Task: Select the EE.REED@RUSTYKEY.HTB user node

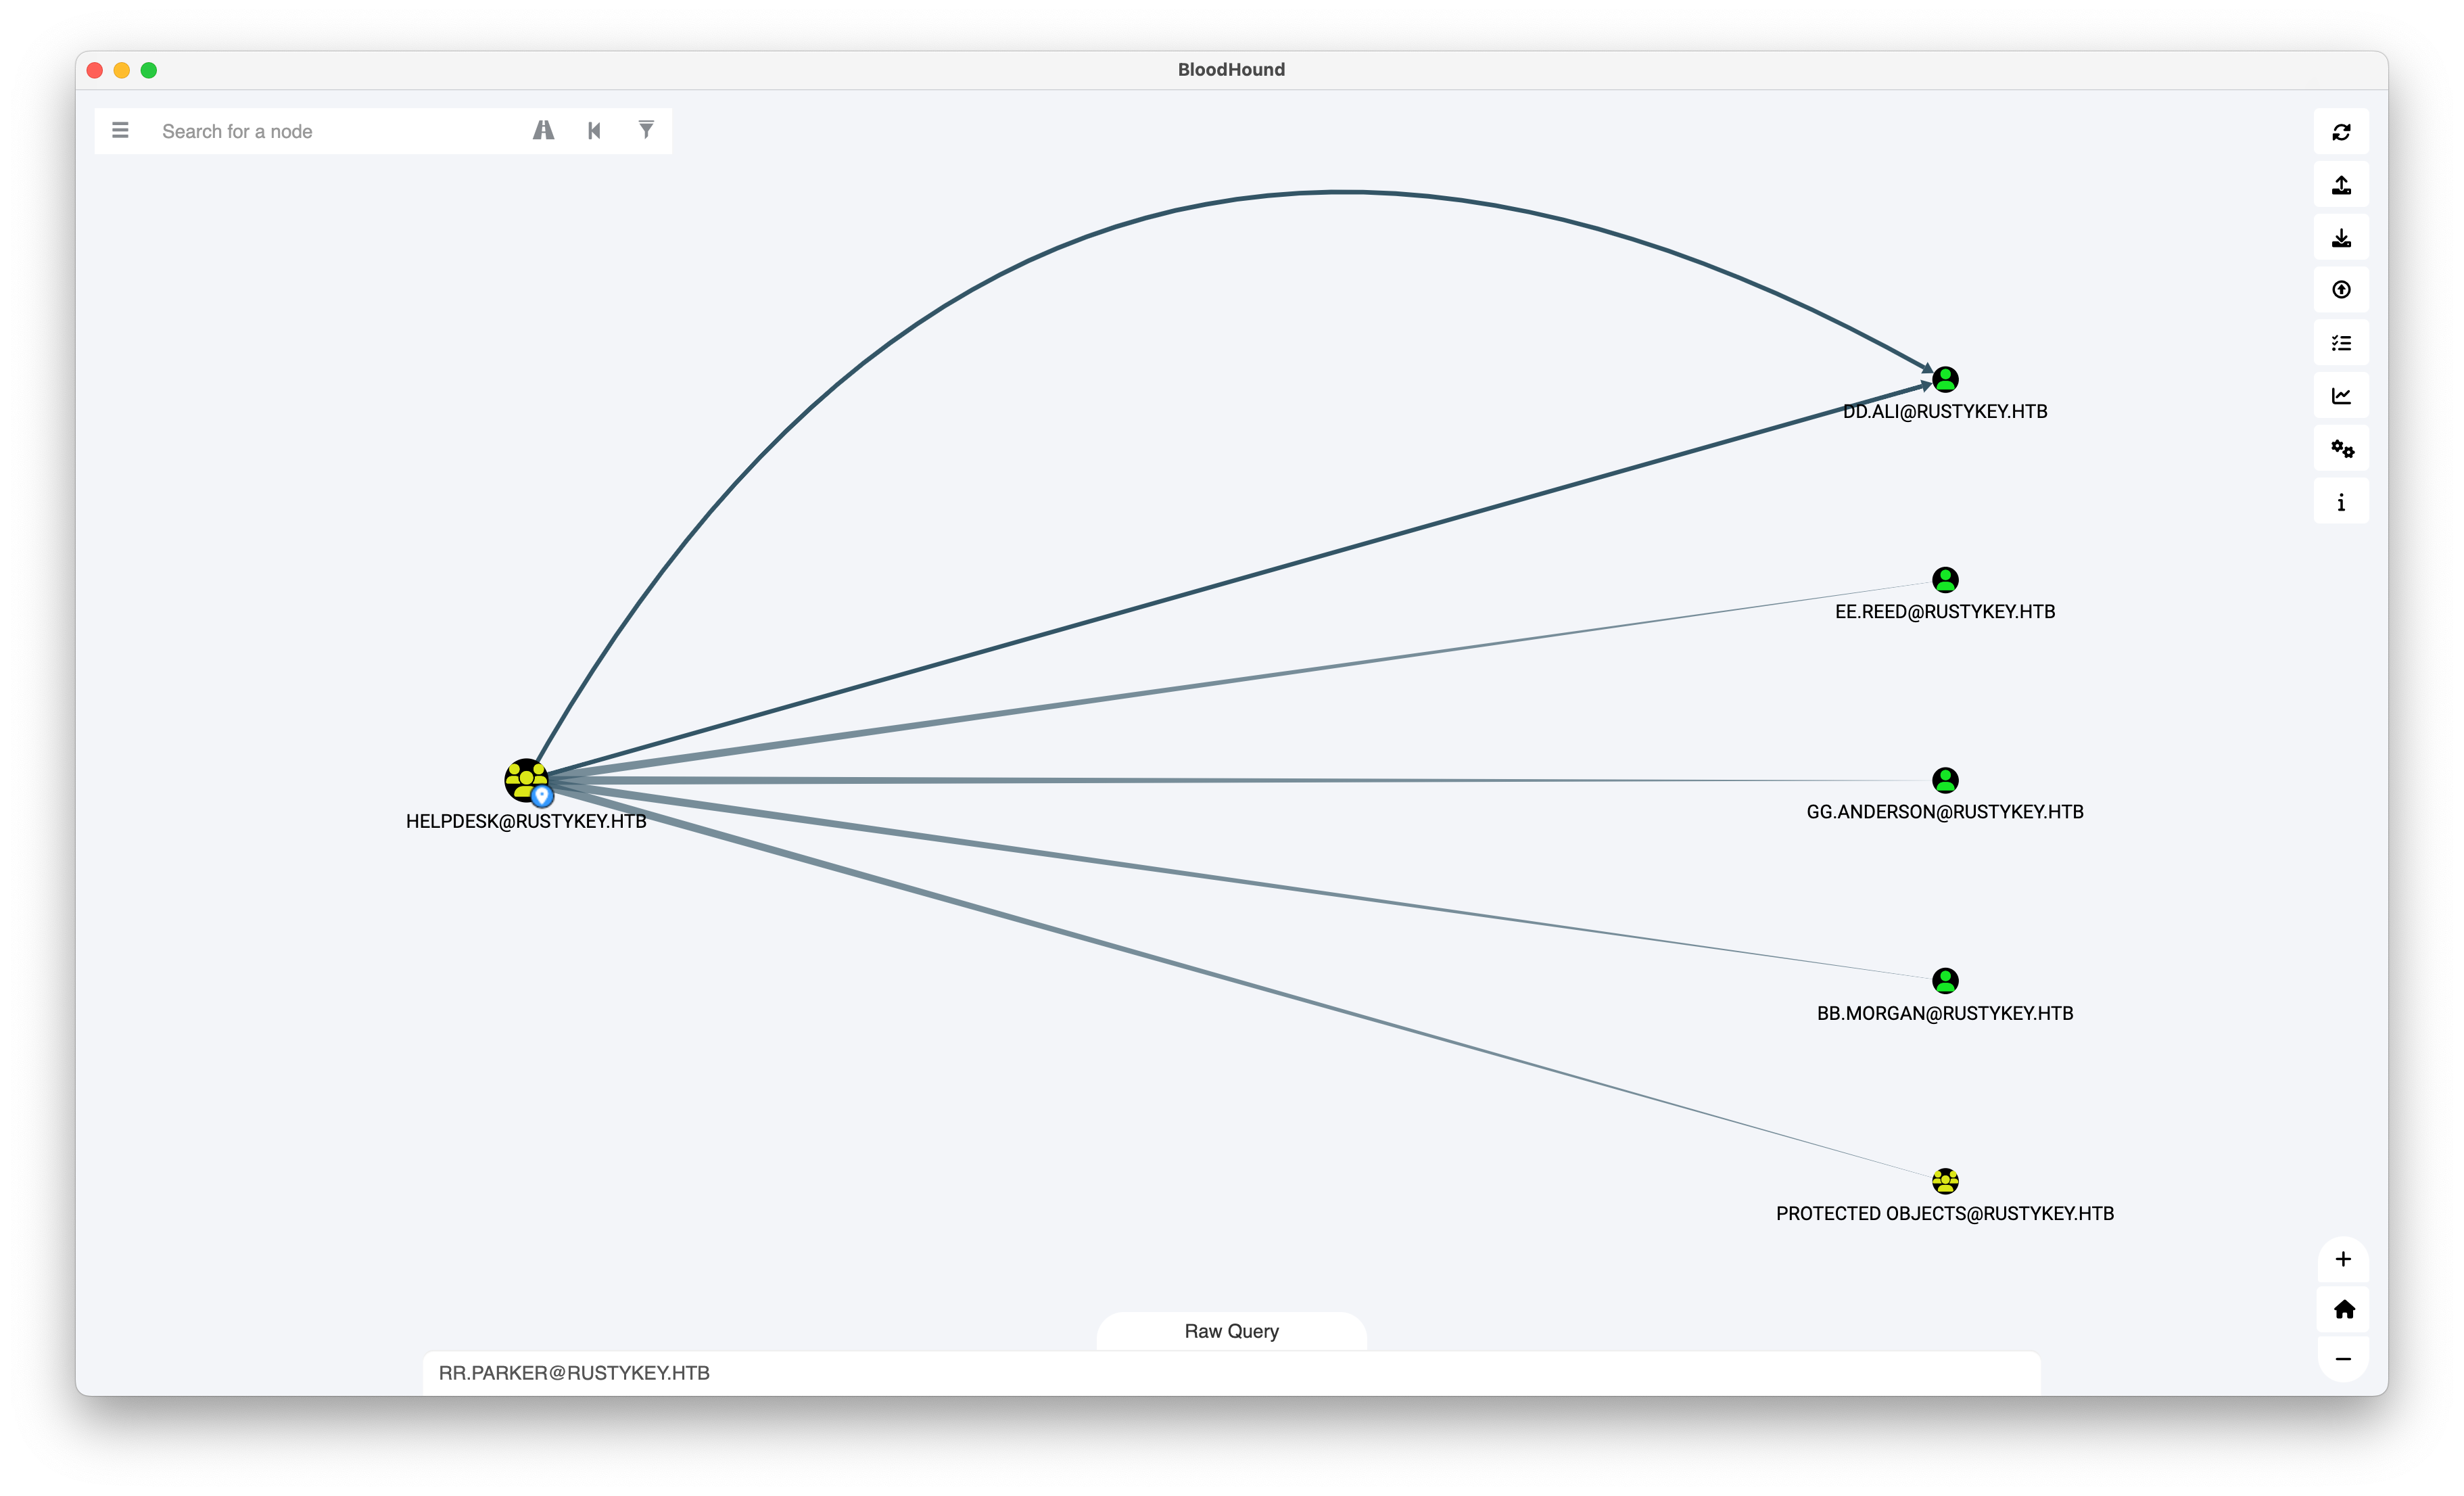Action: [x=1945, y=580]
